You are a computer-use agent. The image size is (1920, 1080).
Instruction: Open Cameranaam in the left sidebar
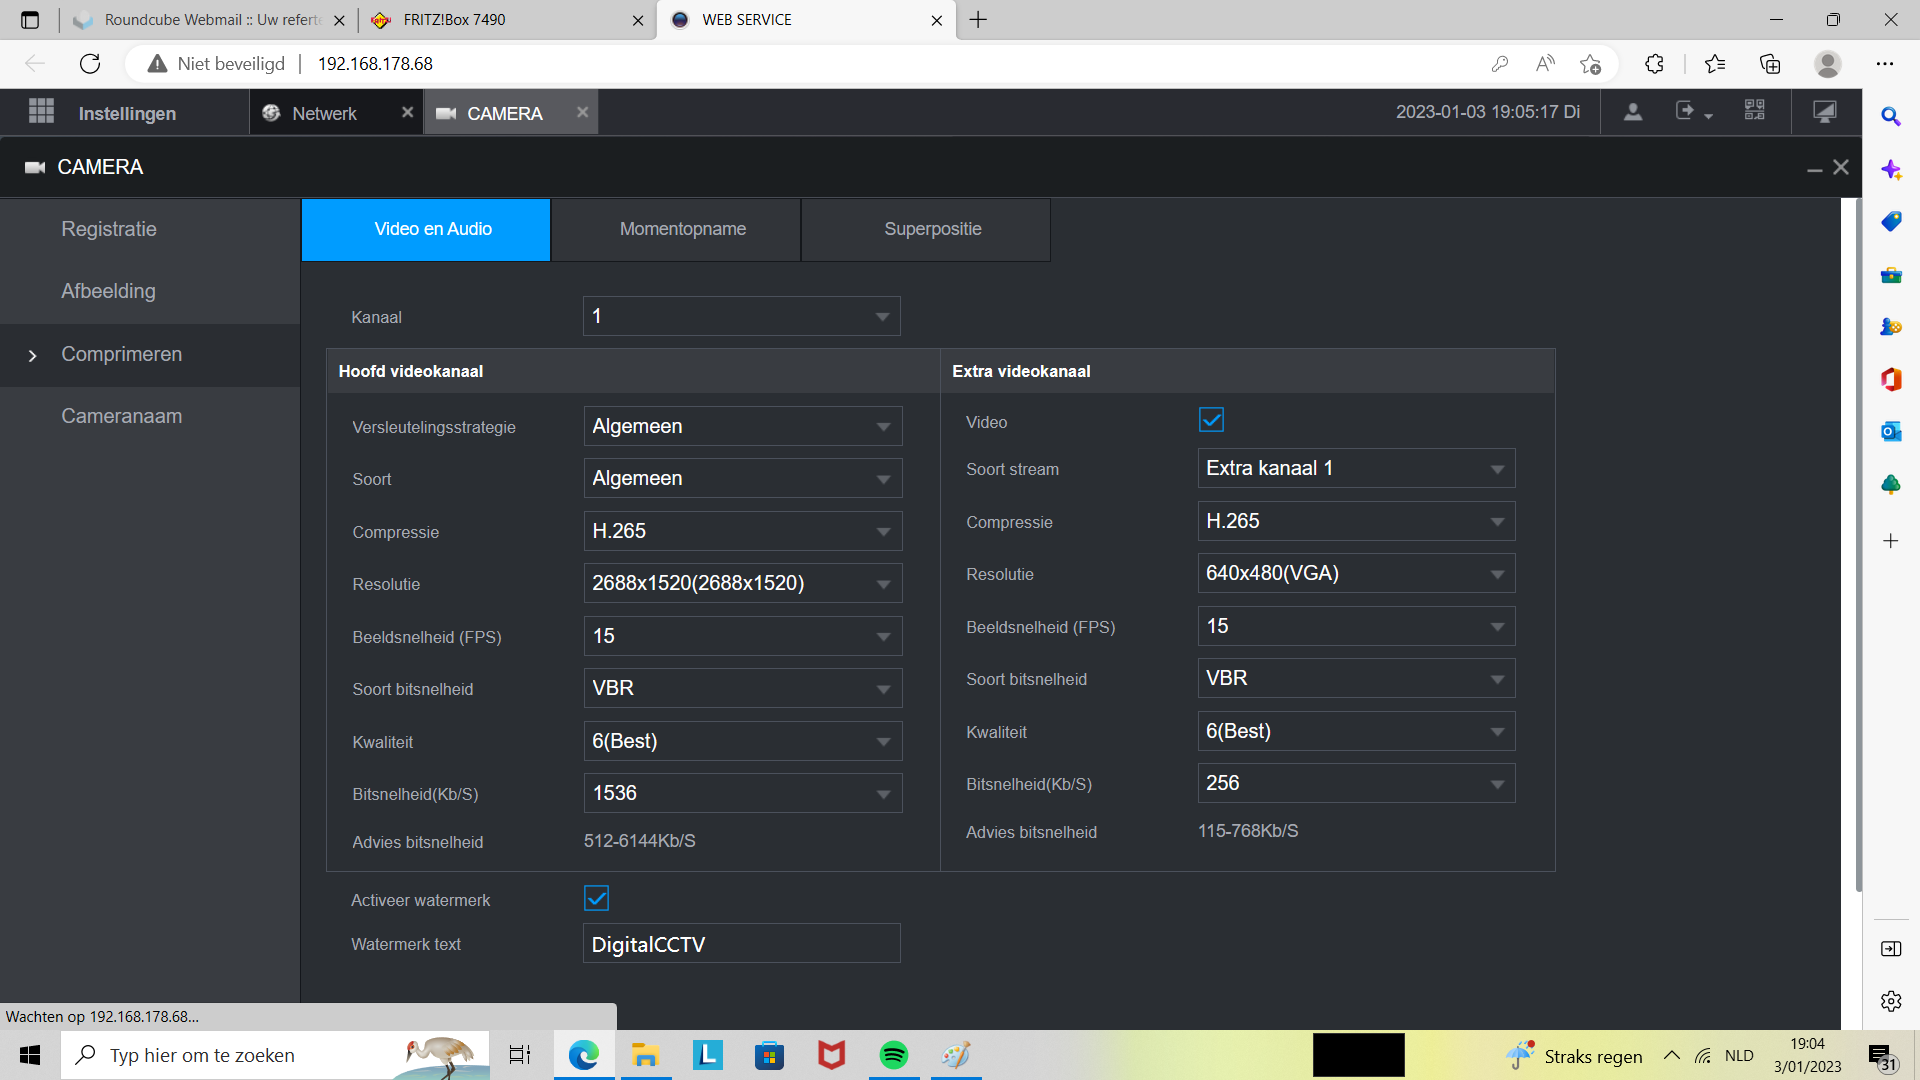point(121,416)
